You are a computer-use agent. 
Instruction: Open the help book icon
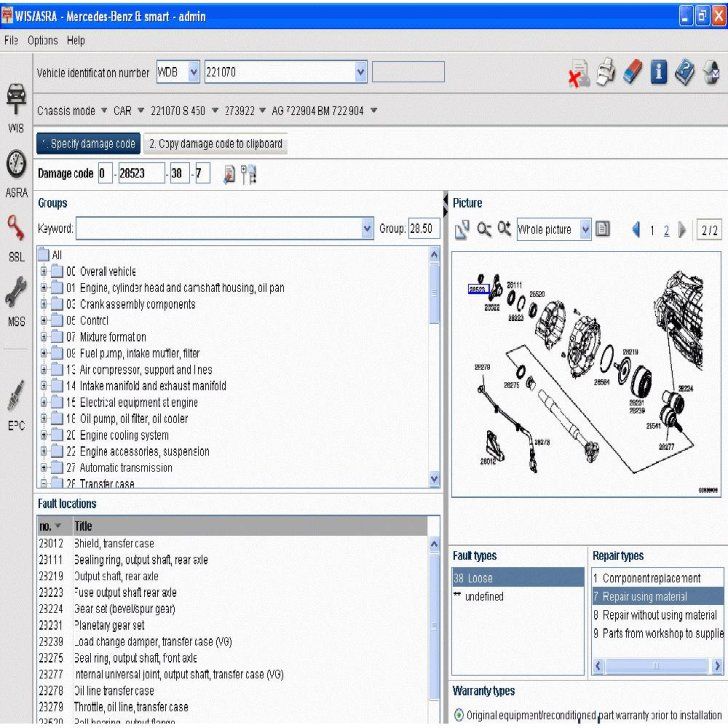(x=684, y=72)
